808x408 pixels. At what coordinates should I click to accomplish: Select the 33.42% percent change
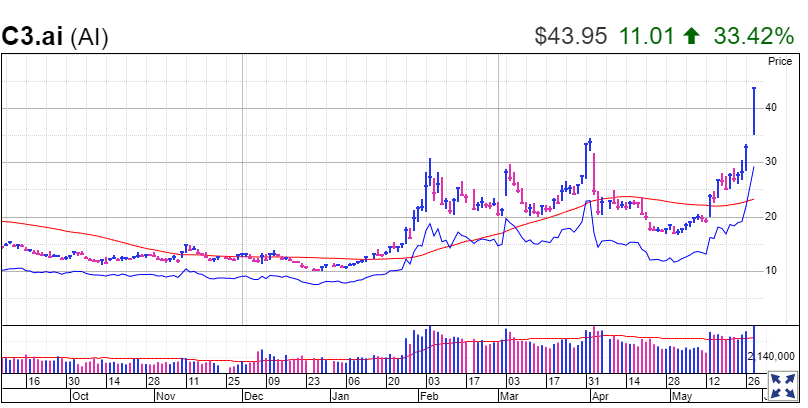(x=753, y=36)
